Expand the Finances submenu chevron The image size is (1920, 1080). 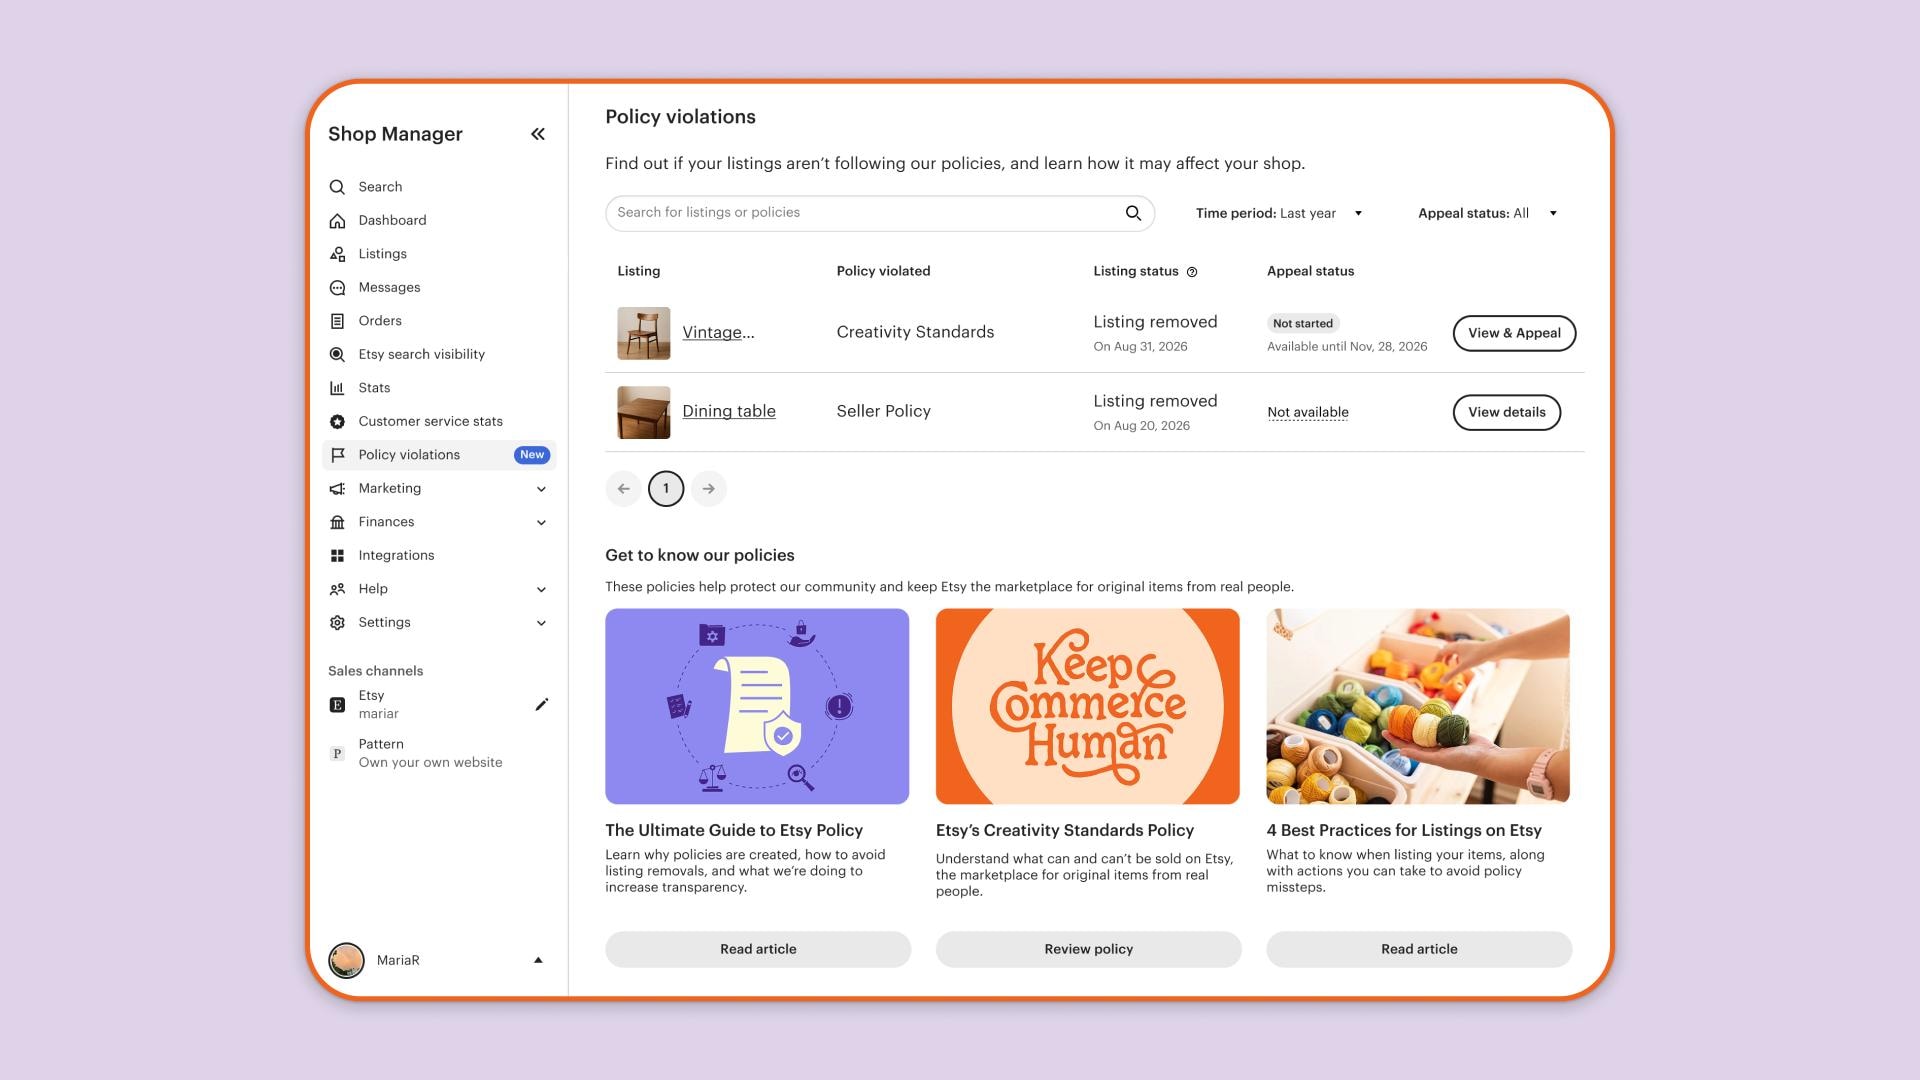coord(541,522)
